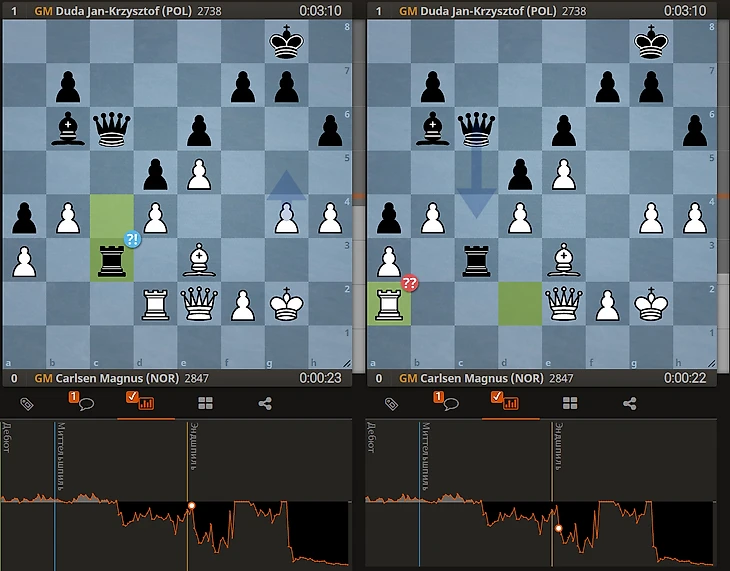This screenshot has width=730, height=571.
Task: Click Duda Jan-Krzysztof name above right board
Action: pos(488,11)
